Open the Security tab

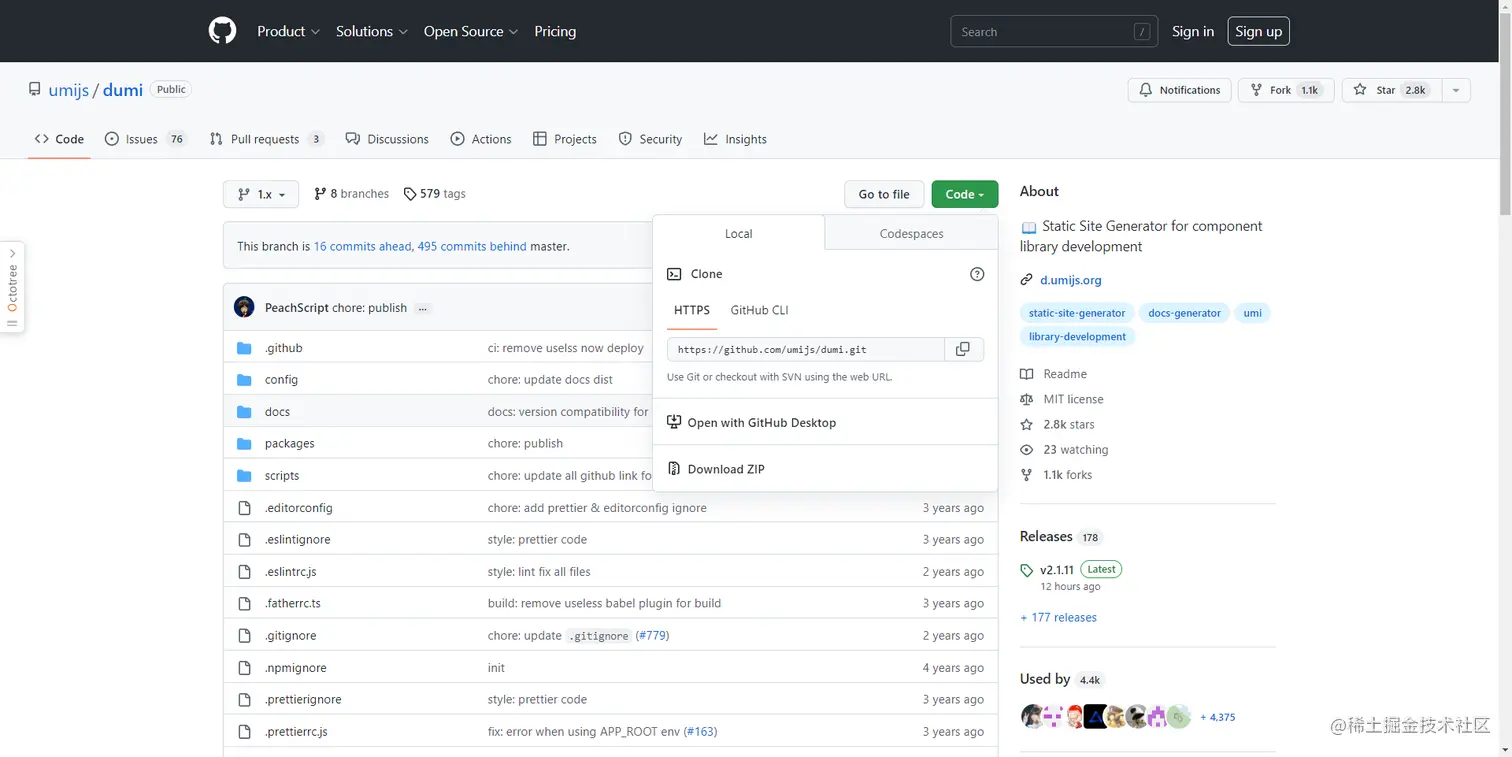click(x=650, y=139)
